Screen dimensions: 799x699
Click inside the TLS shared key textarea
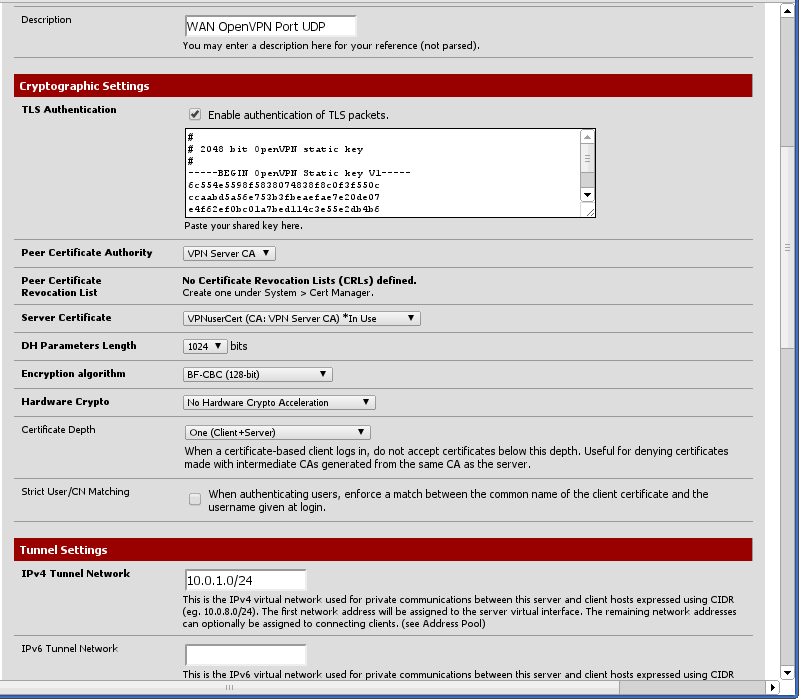click(382, 173)
